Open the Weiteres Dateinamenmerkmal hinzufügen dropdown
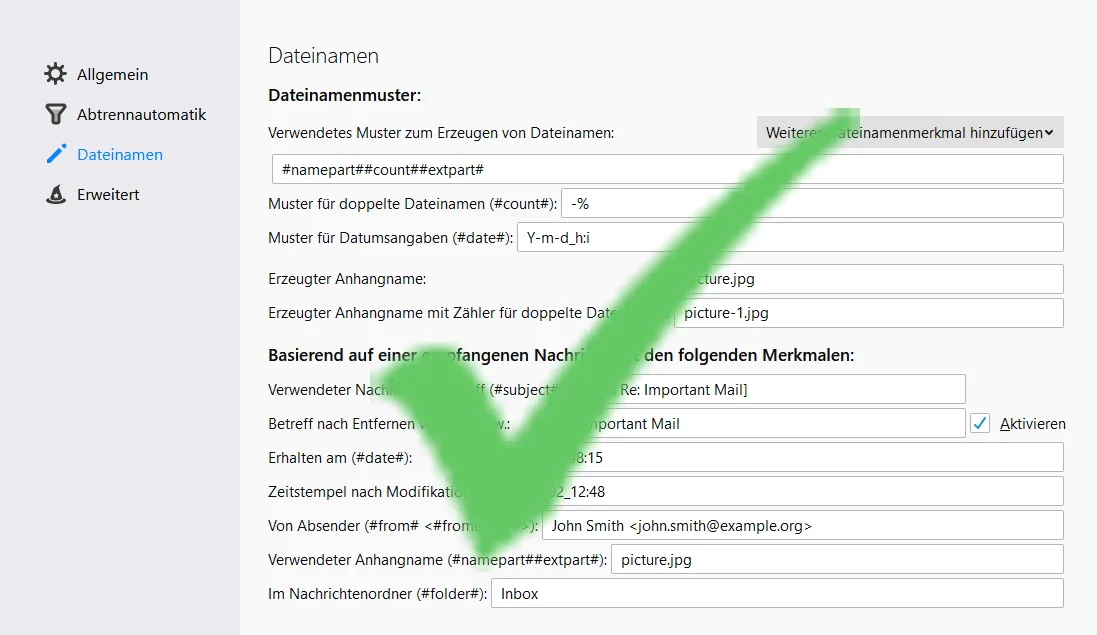The image size is (1097, 635). (x=910, y=132)
